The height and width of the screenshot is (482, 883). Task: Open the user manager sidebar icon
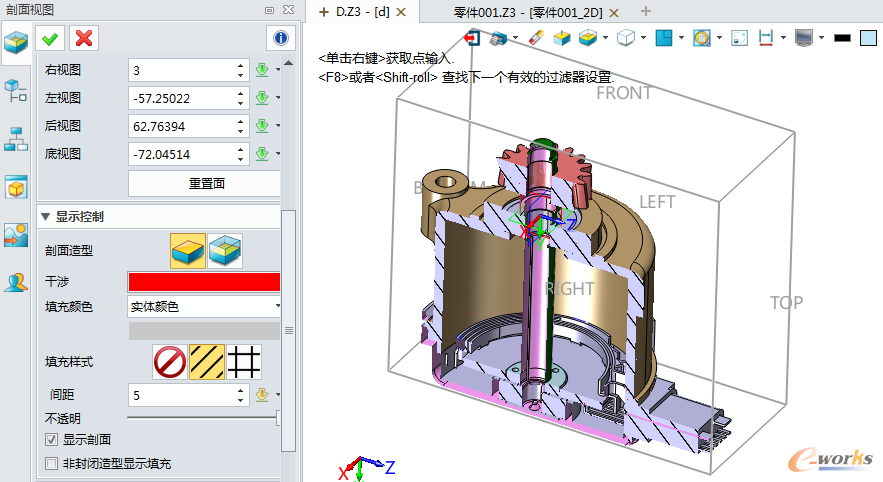(16, 281)
